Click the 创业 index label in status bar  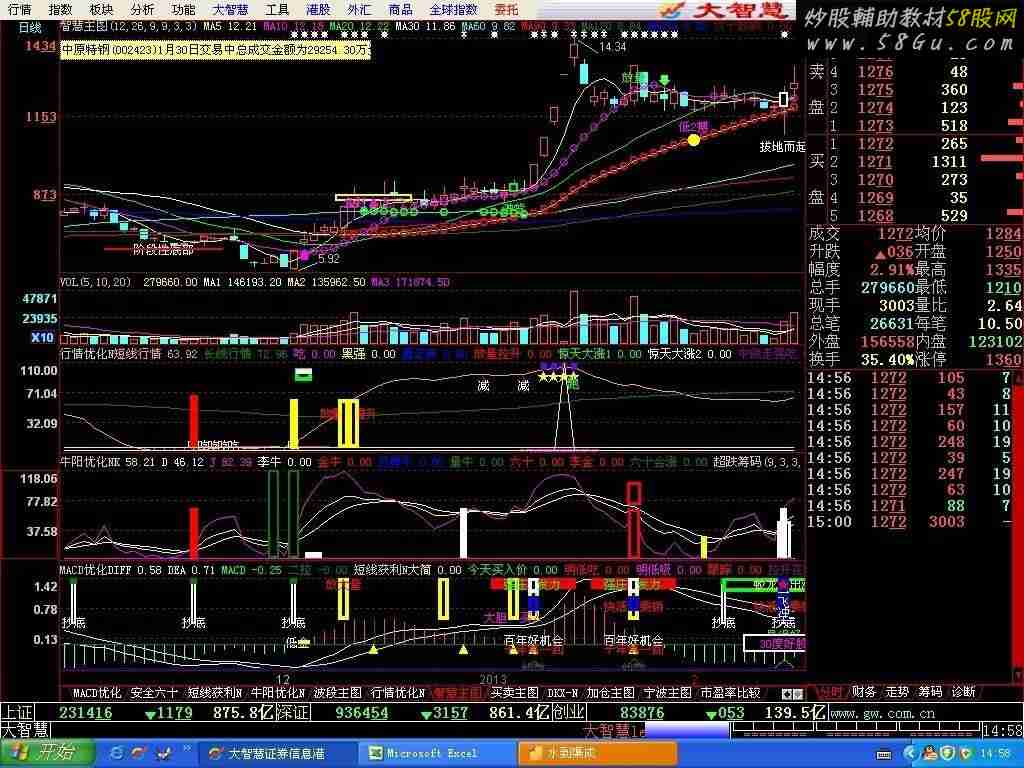tap(568, 712)
